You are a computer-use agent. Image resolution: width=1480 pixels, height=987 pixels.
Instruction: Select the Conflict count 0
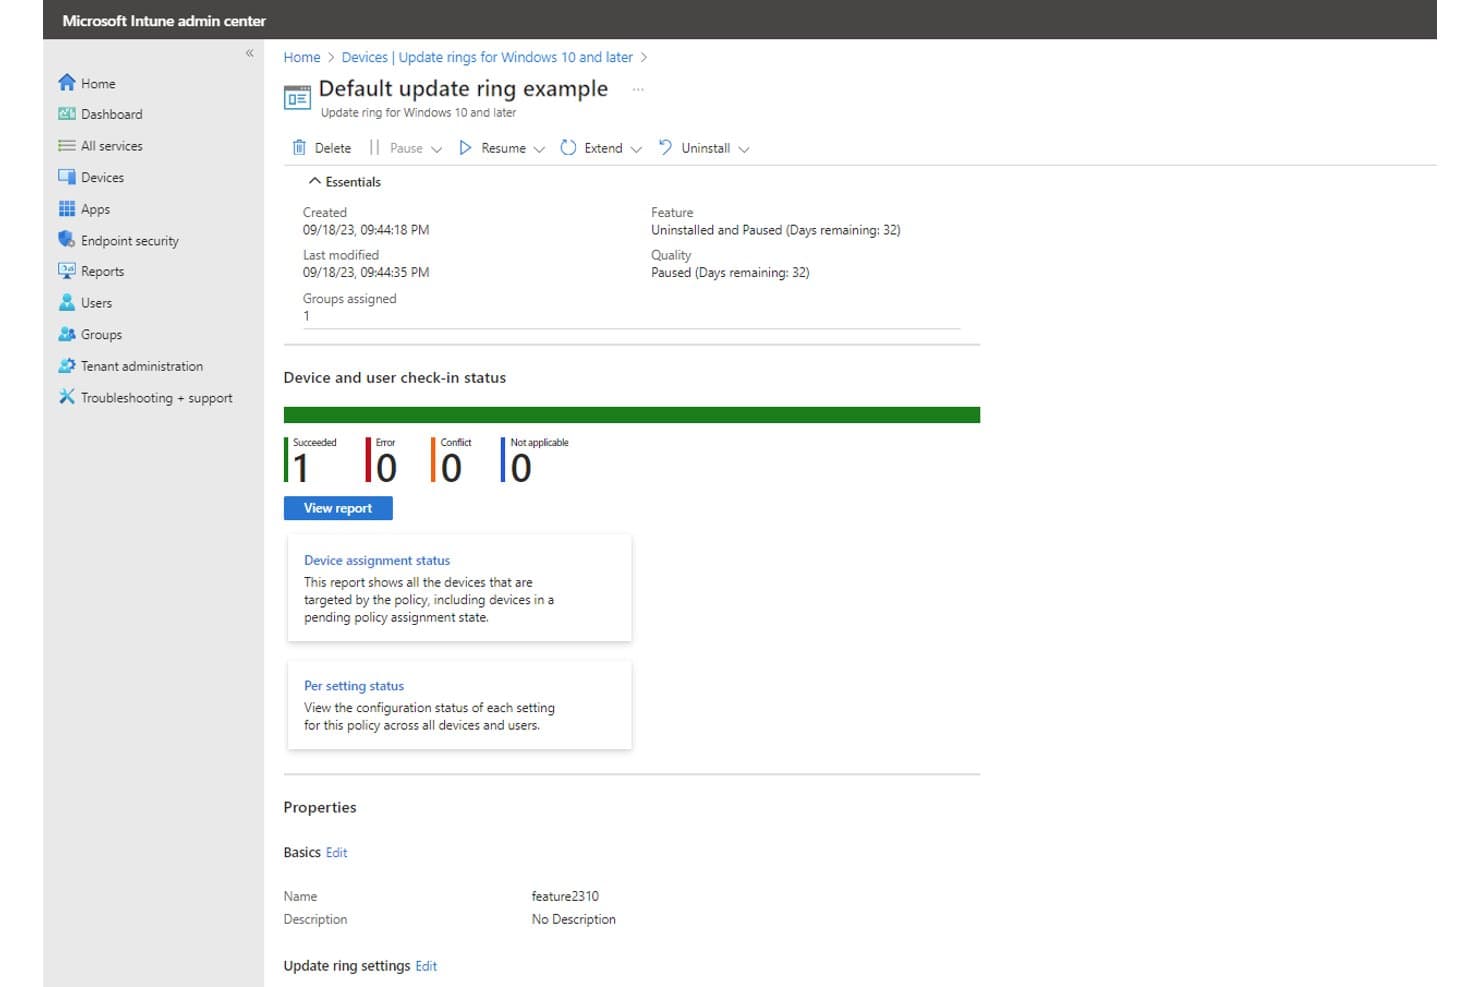(x=451, y=467)
